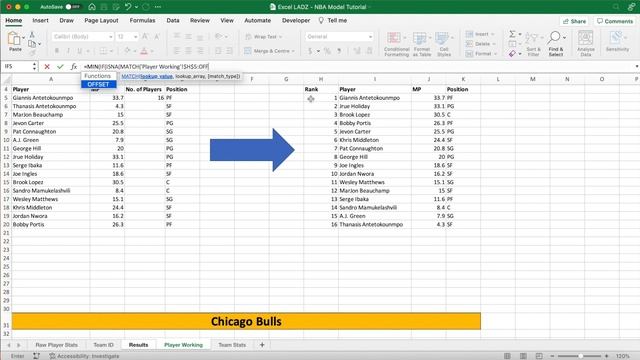Click Accessibility: Investigate in status bar
640x360 pixels.
(84, 356)
